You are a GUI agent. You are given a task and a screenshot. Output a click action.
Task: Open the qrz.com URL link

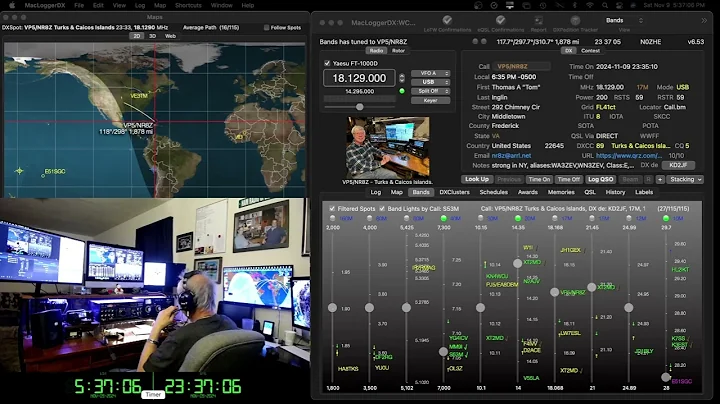pyautogui.click(x=629, y=156)
